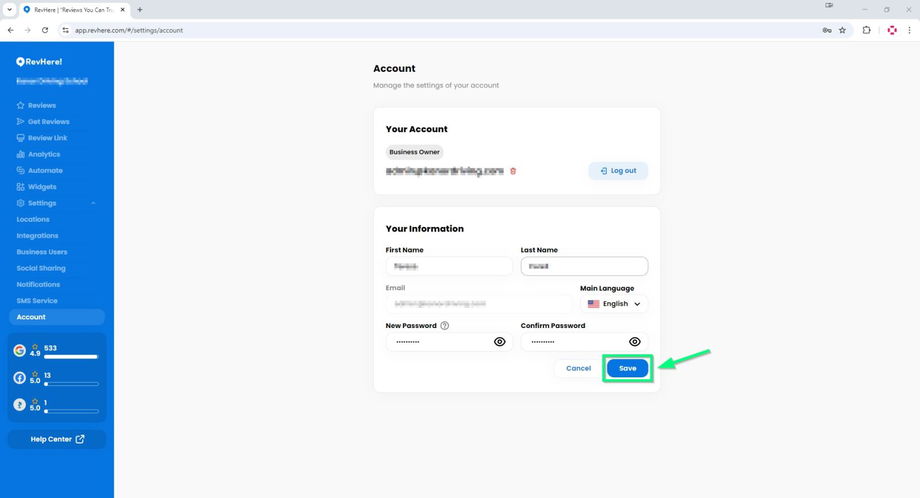Open the browser extensions puzzle icon
Viewport: 920px width, 498px height.
[867, 30]
